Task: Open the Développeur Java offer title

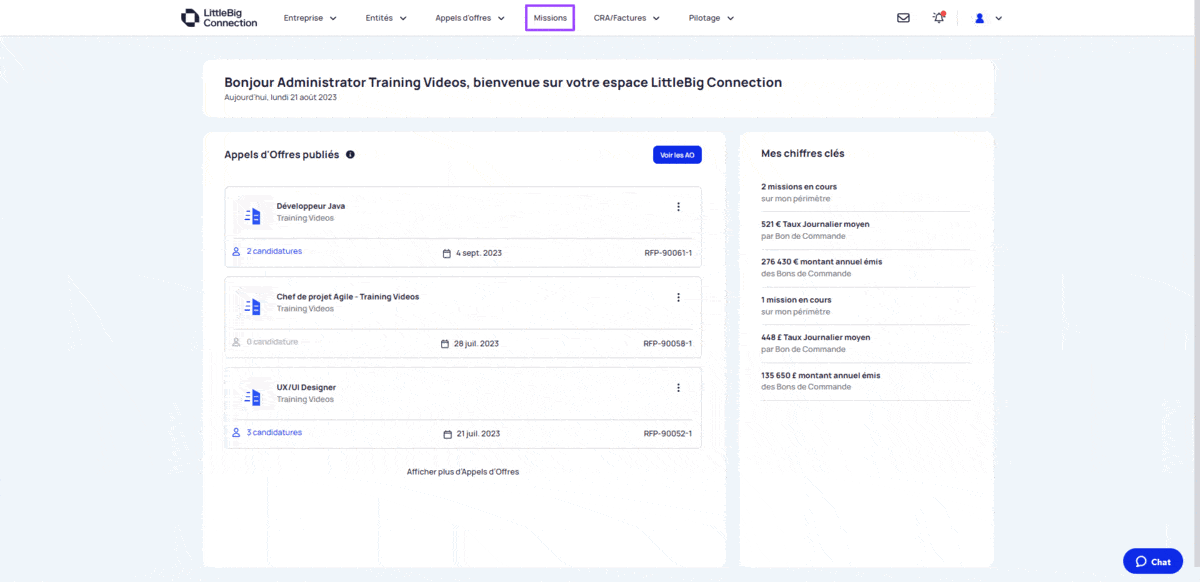Action: pyautogui.click(x=311, y=206)
